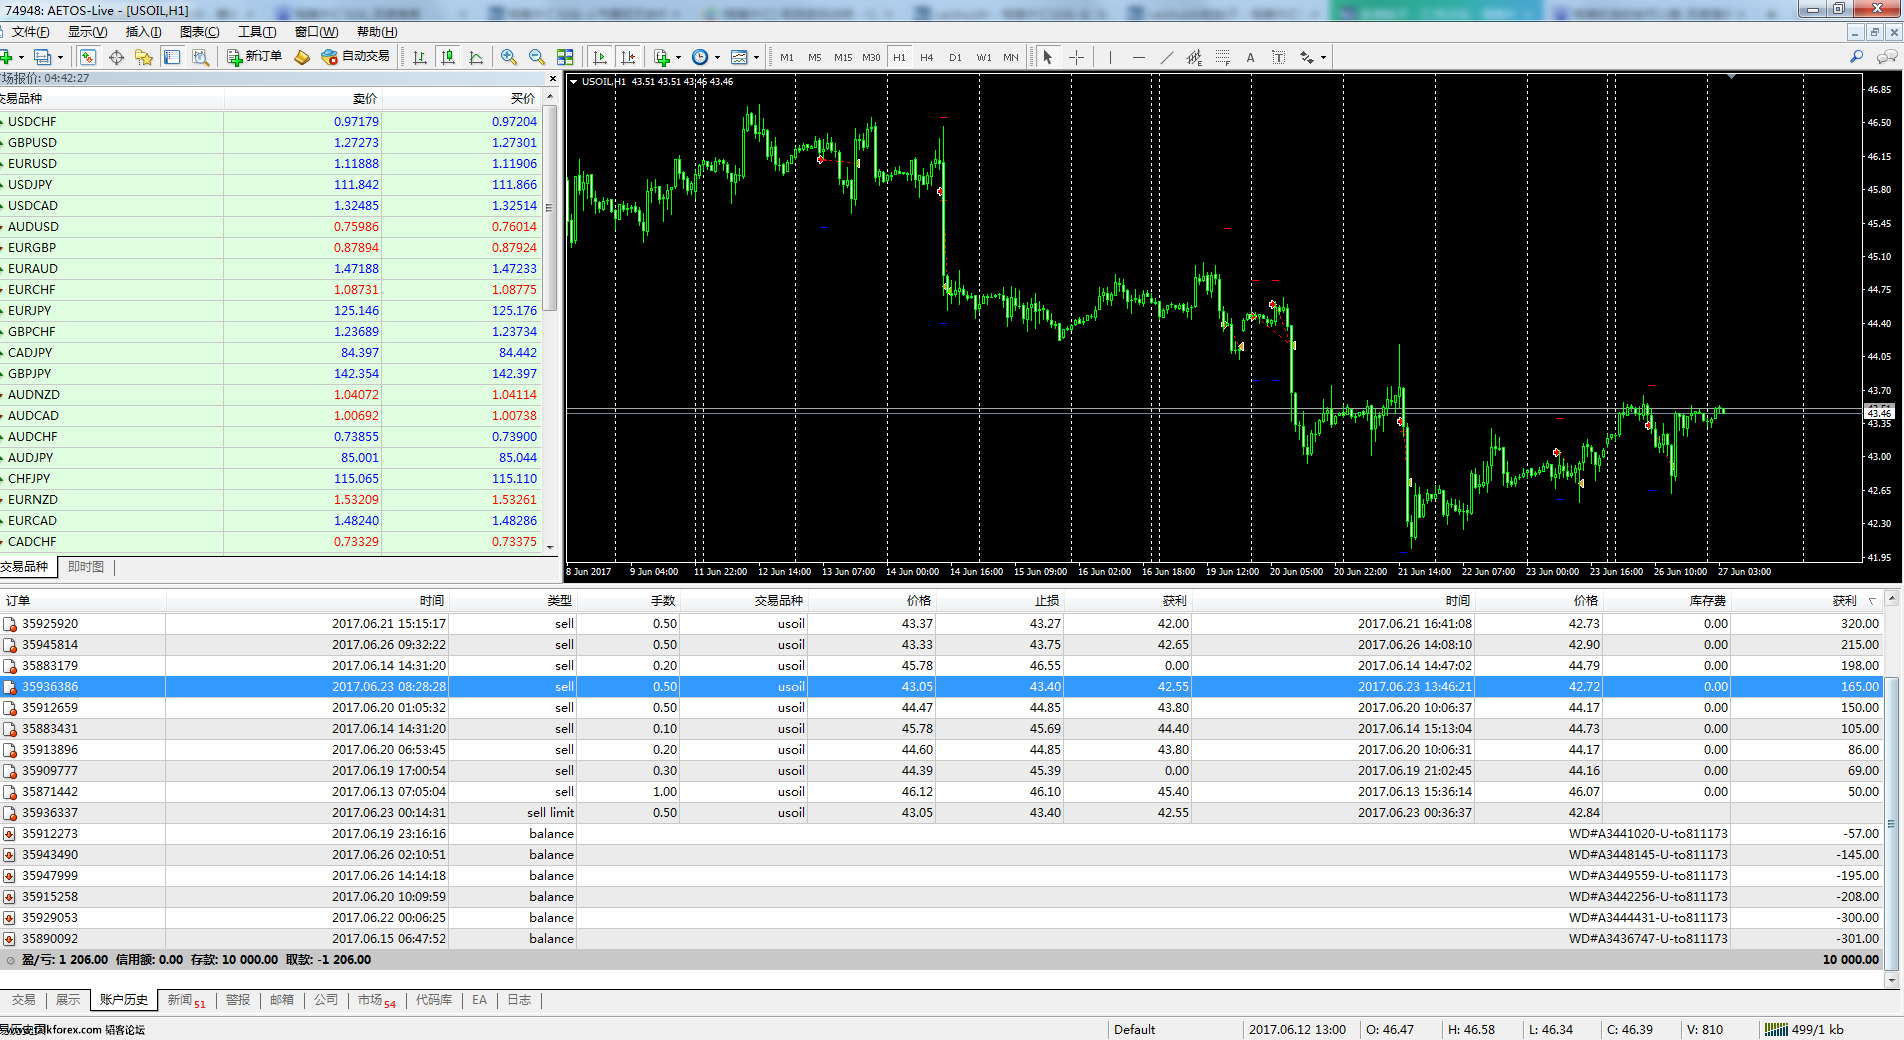This screenshot has height=1040, width=1904.
Task: Draw a trendline tool
Action: point(1166,57)
